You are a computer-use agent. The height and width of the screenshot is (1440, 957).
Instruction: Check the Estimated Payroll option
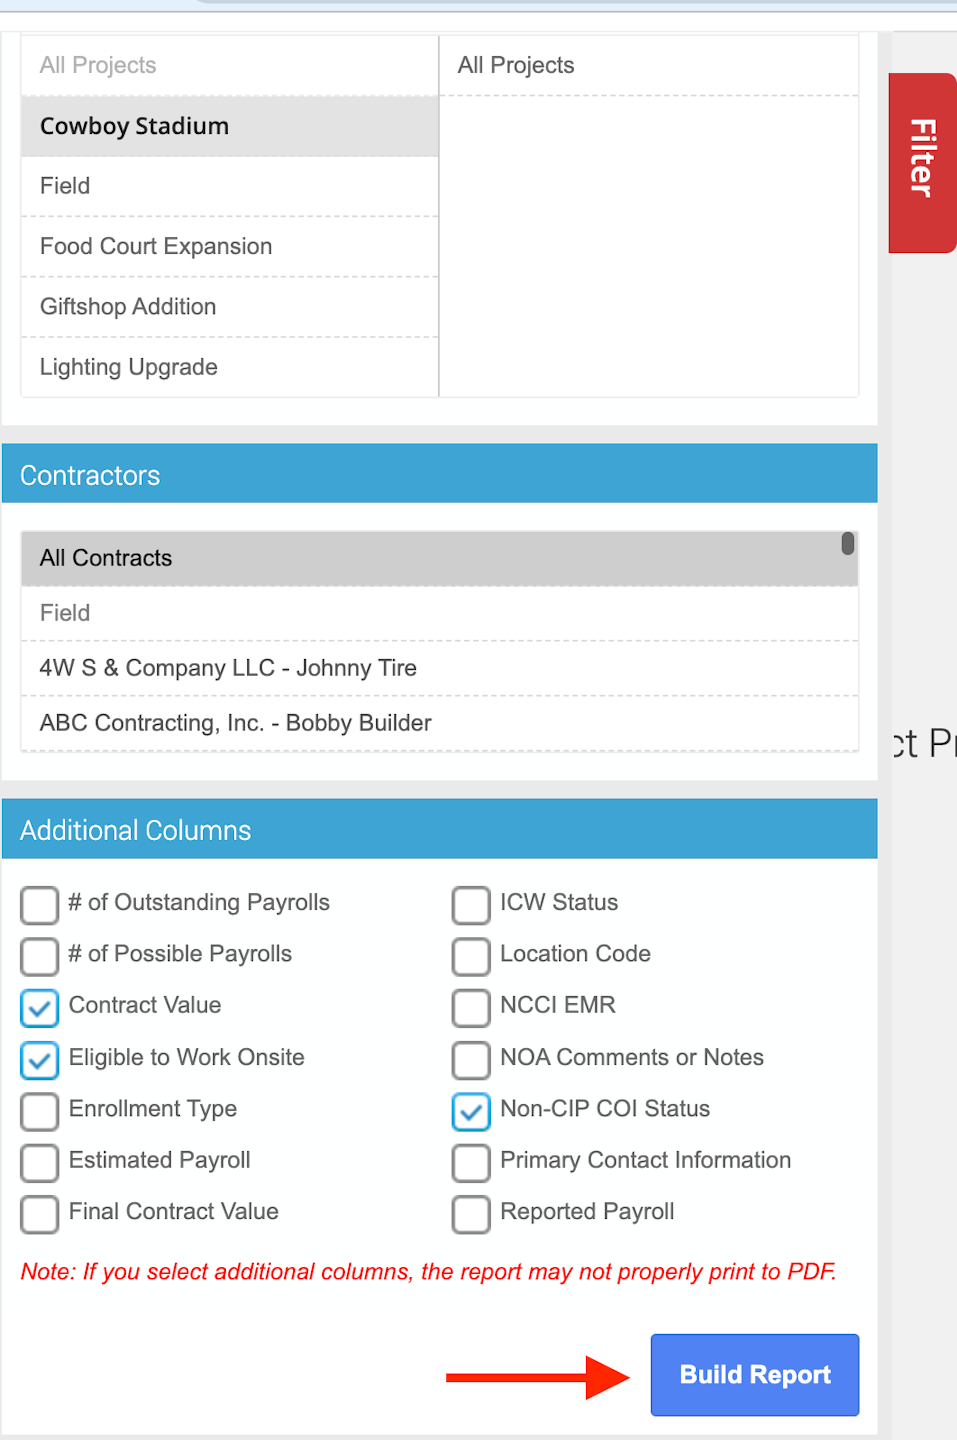click(40, 1162)
